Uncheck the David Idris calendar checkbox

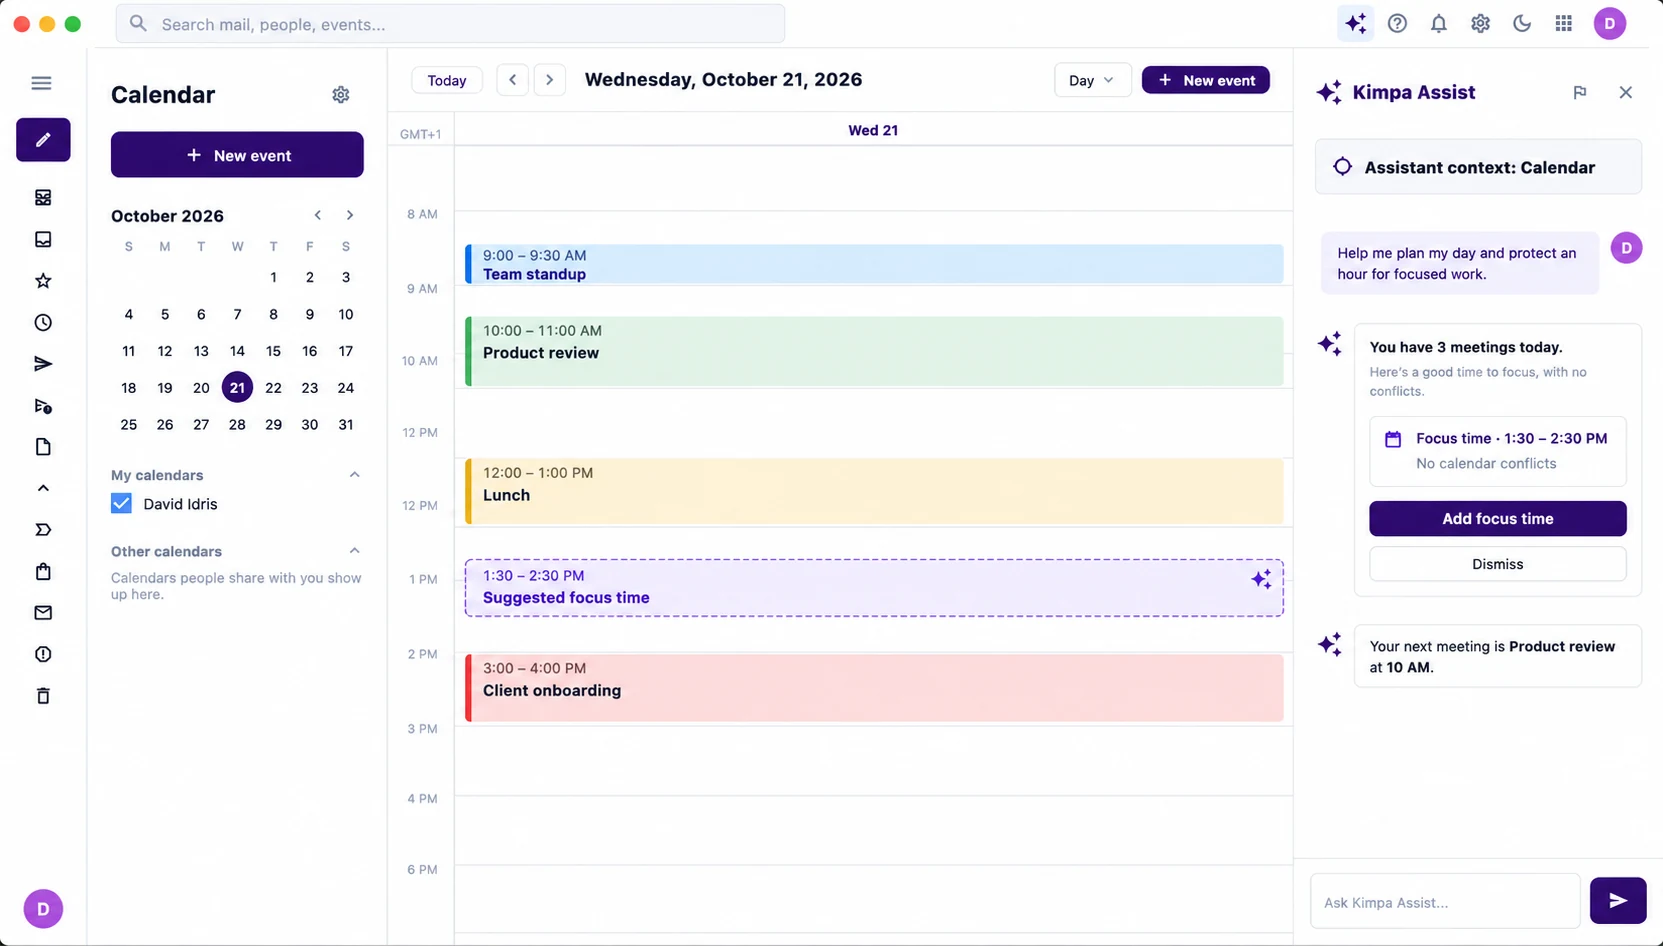121,504
